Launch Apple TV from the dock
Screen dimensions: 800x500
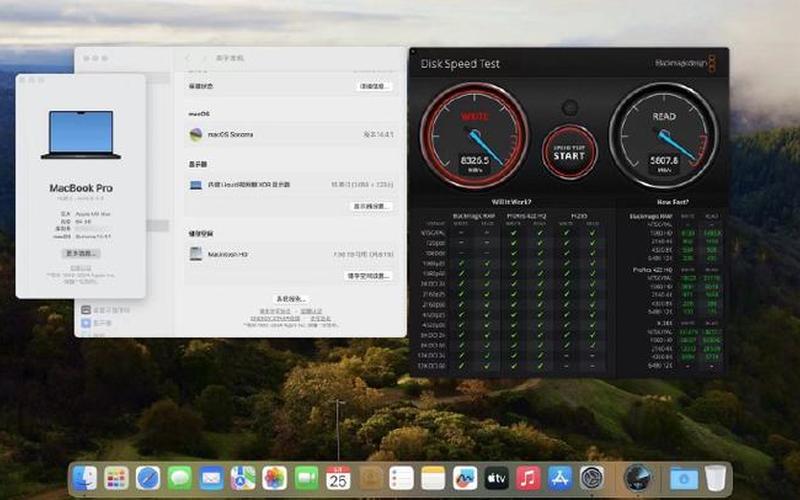496,479
